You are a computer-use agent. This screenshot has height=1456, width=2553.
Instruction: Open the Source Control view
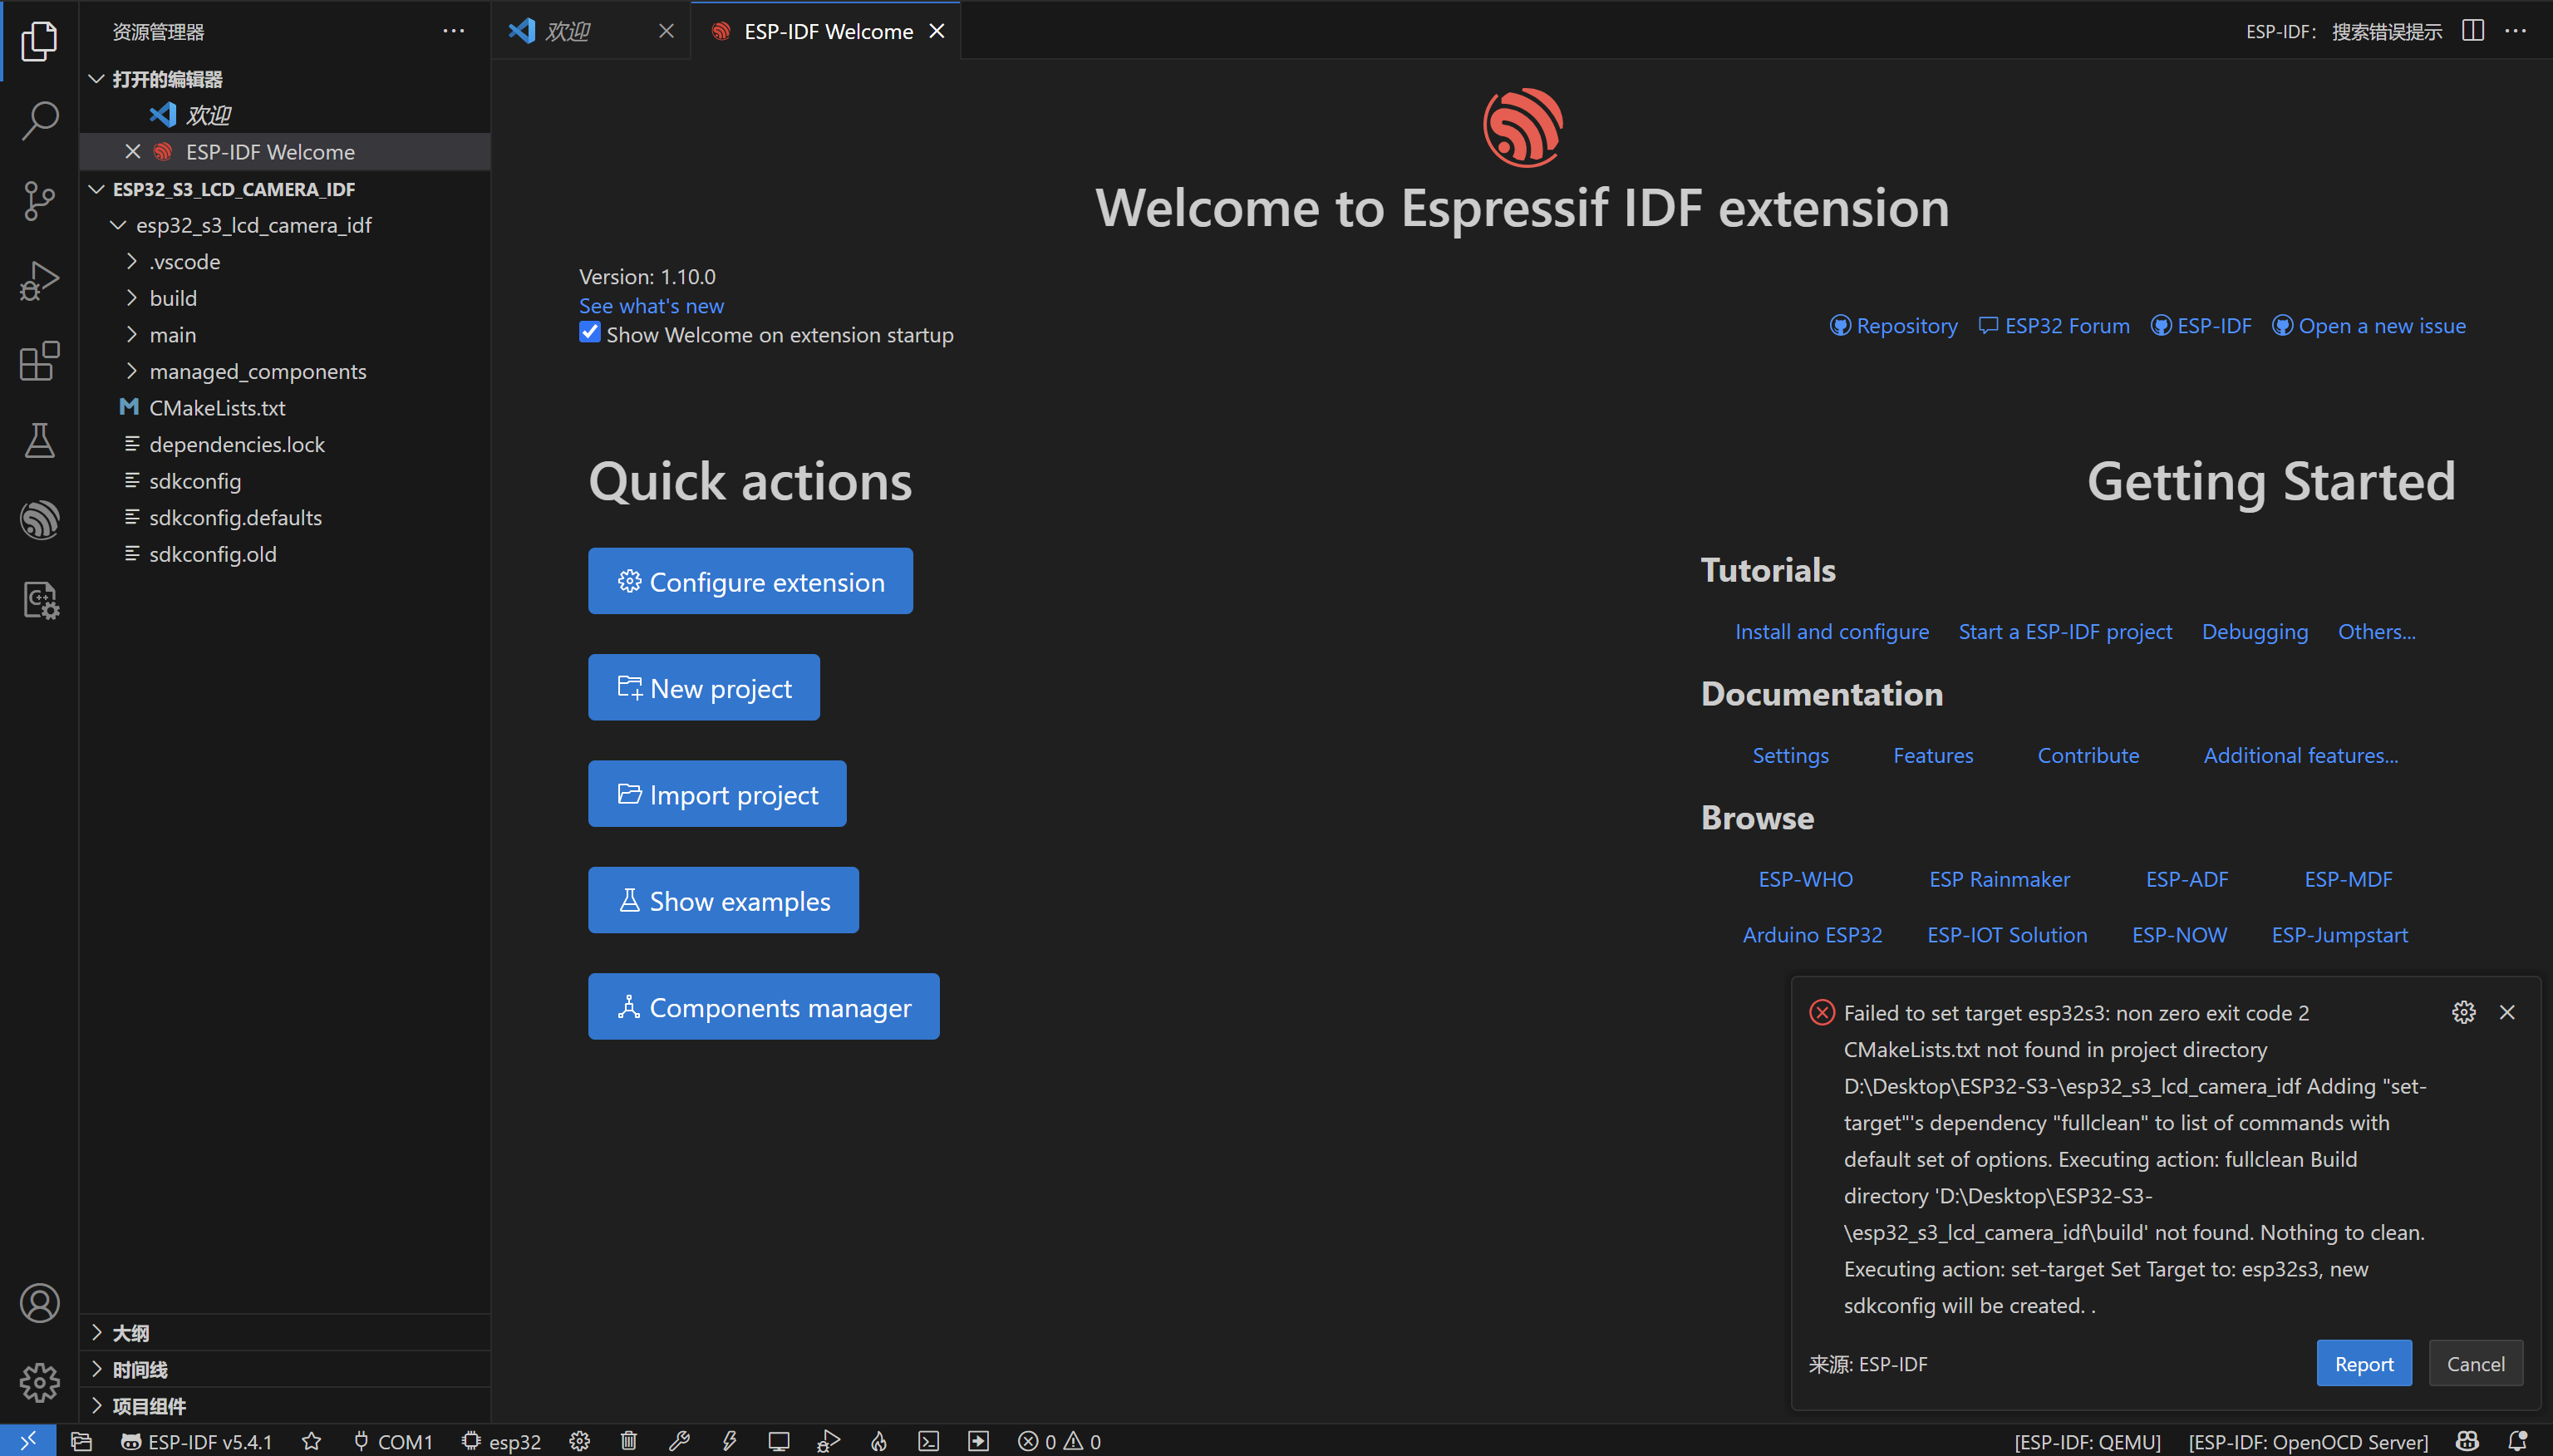pyautogui.click(x=39, y=201)
